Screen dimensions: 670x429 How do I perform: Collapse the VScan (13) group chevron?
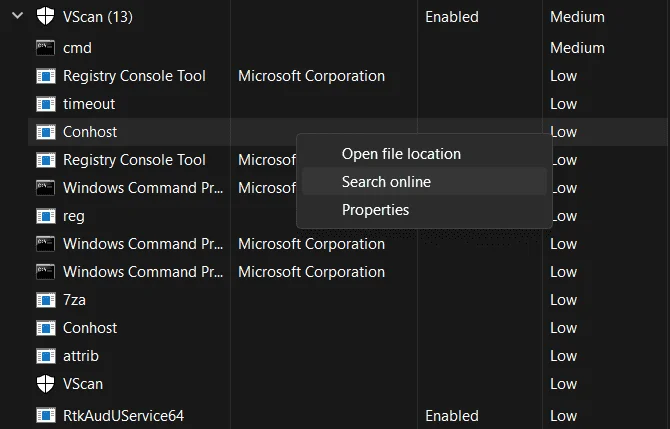(18, 16)
